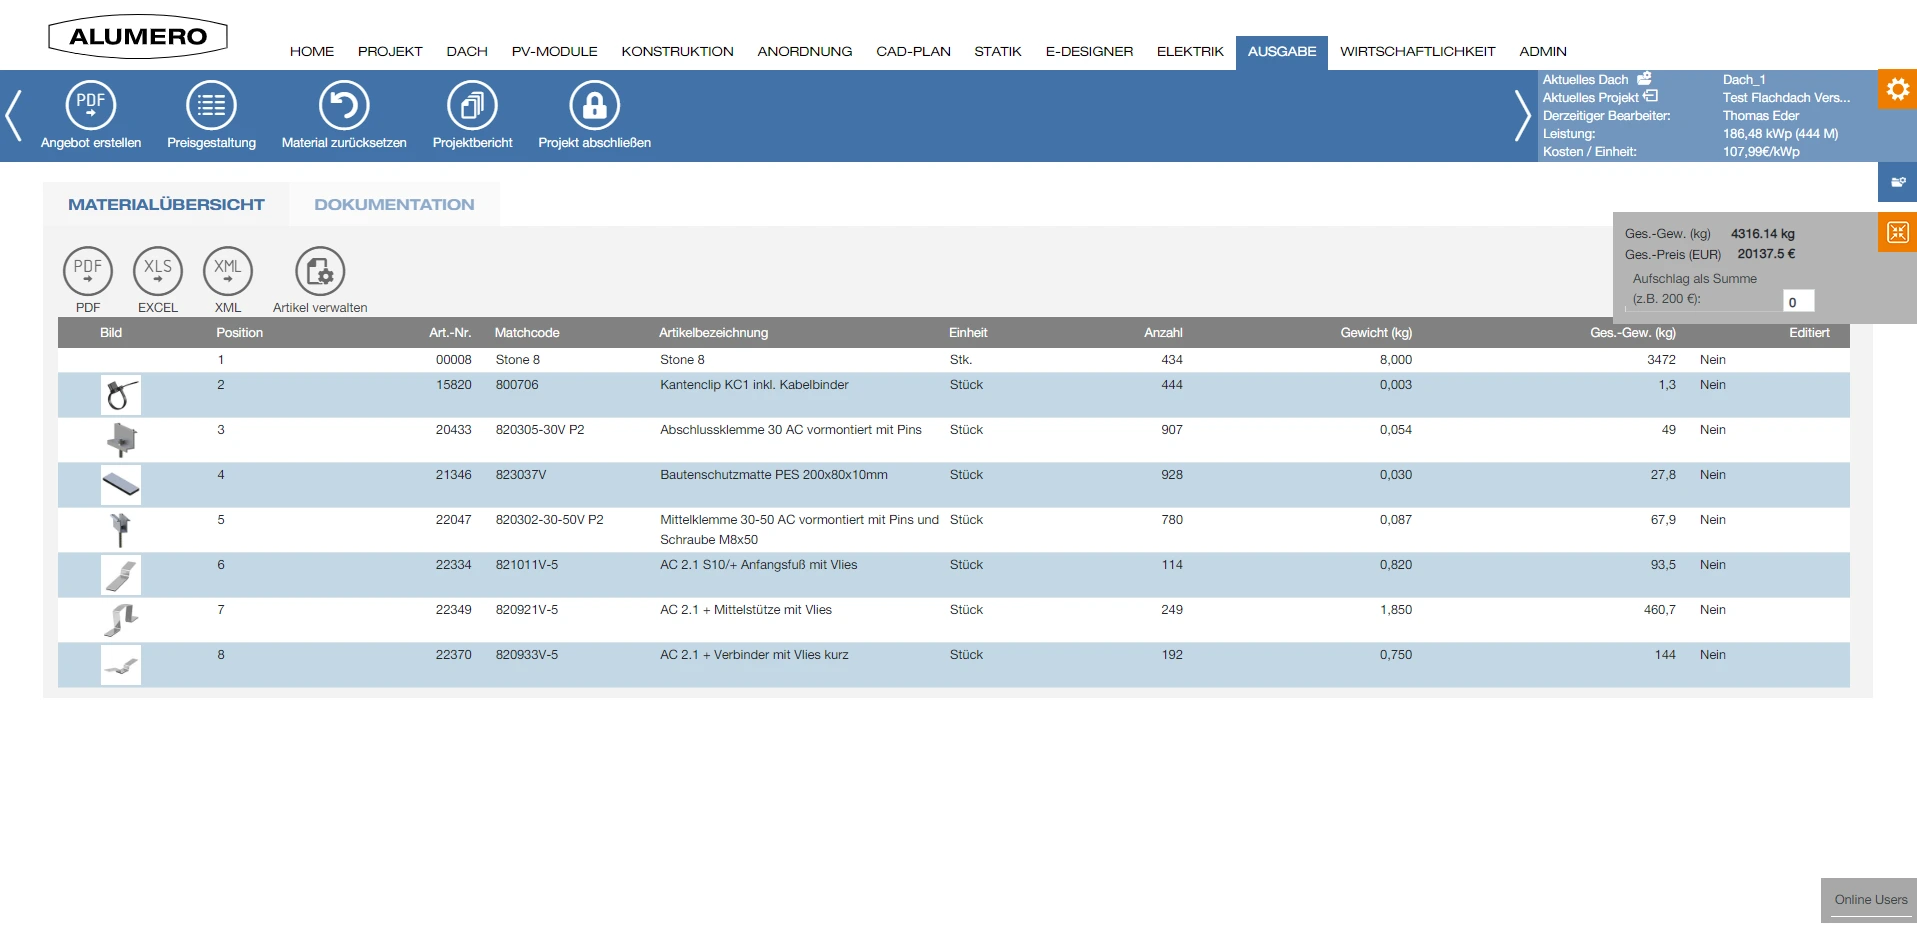Click the Online Users button

tap(1869, 900)
